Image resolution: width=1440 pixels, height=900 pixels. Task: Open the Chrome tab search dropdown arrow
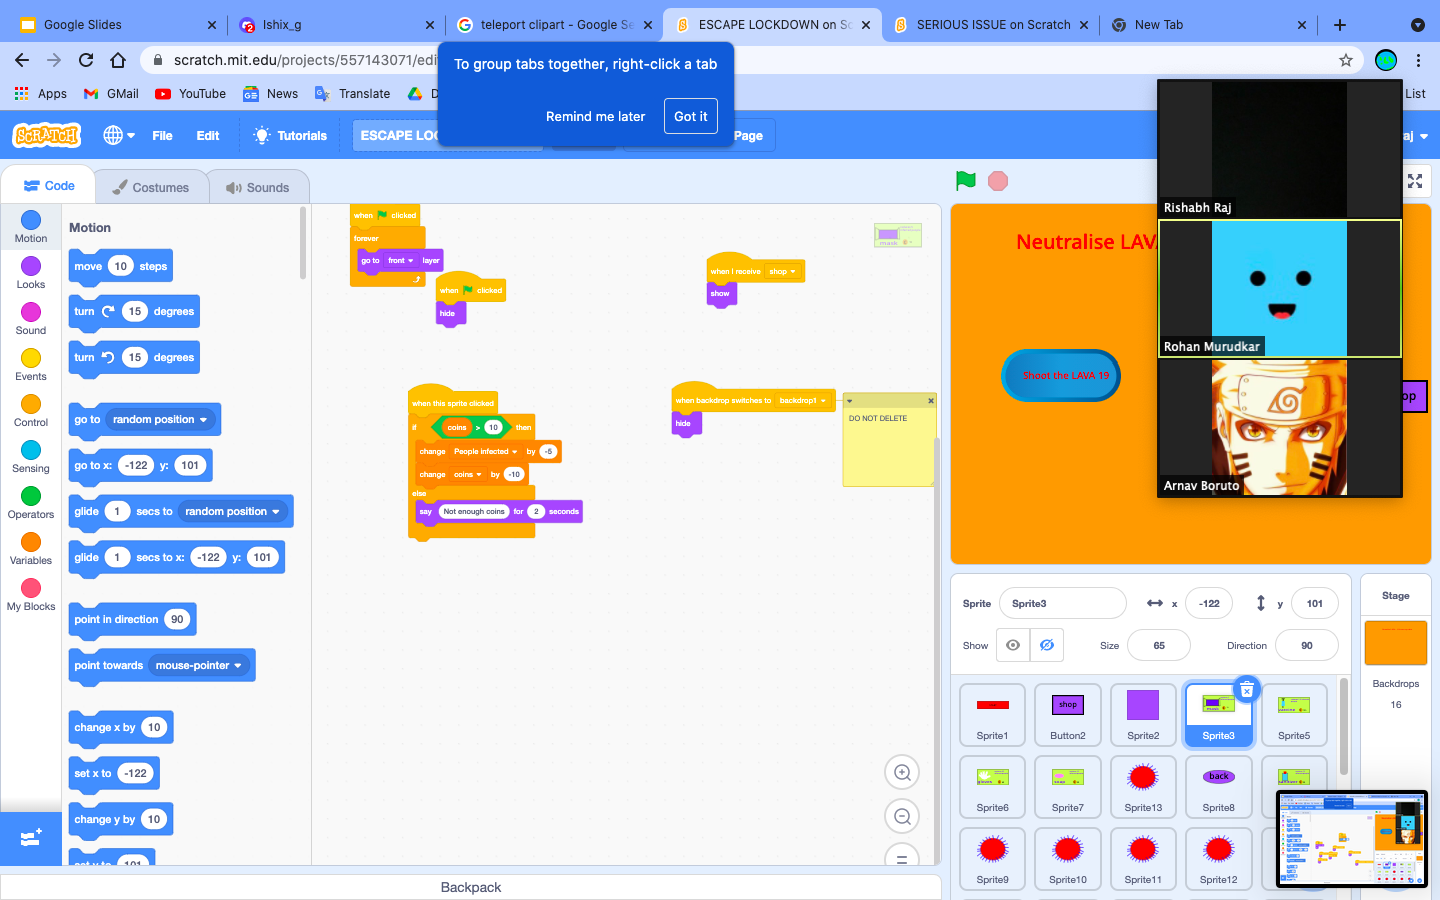click(1417, 25)
